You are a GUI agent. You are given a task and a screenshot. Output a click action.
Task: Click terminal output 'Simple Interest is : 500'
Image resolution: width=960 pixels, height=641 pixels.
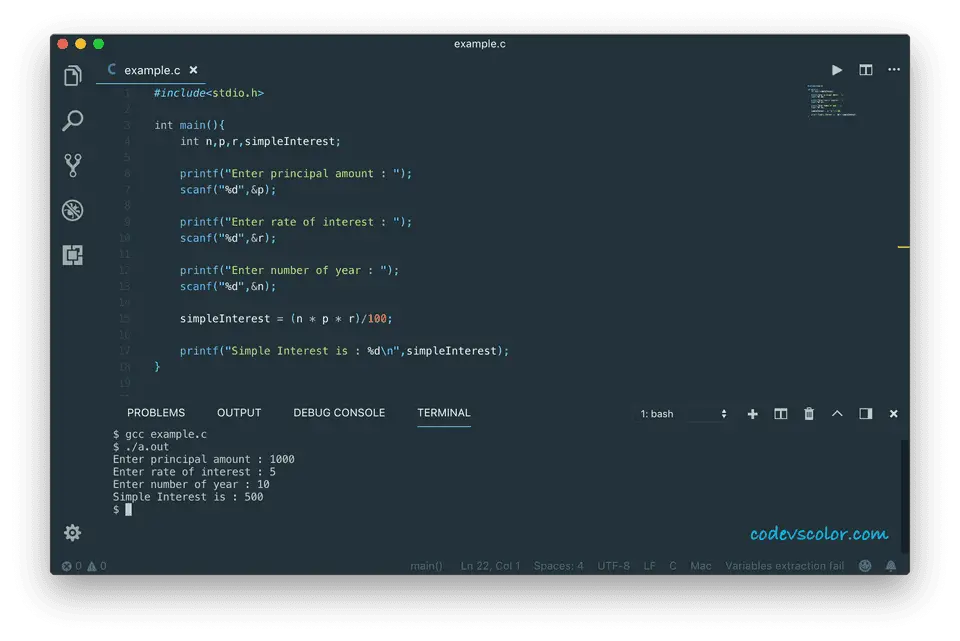[188, 497]
